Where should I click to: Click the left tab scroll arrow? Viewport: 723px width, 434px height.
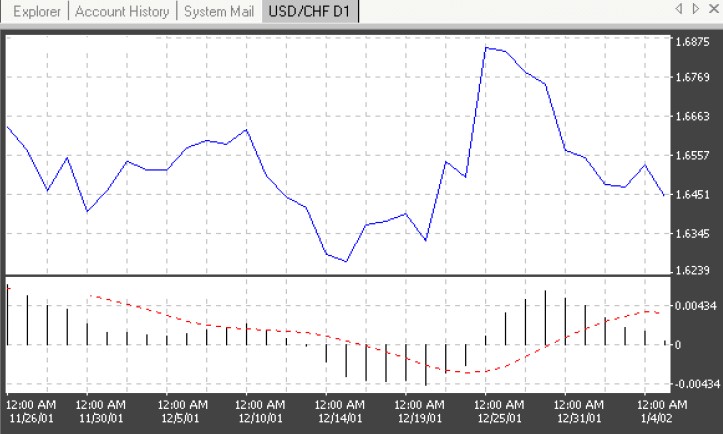pos(678,9)
